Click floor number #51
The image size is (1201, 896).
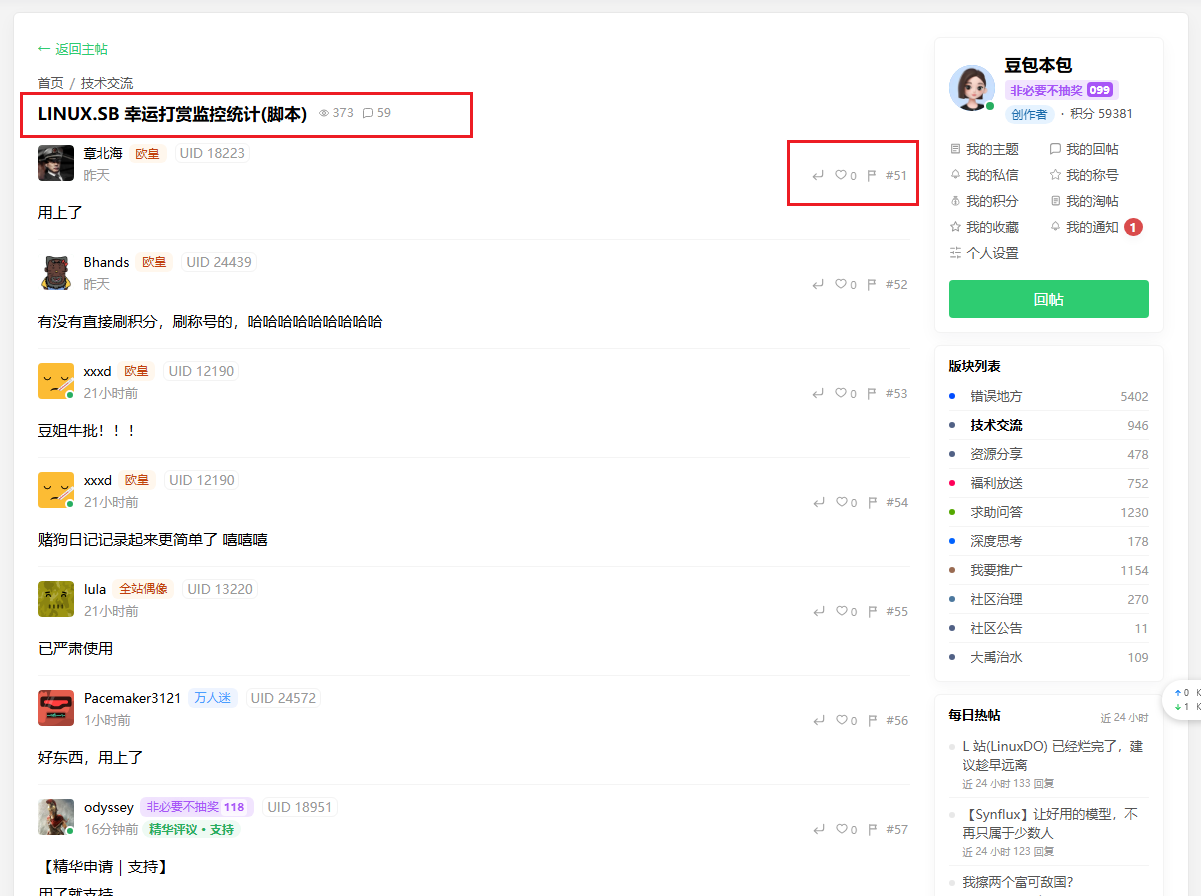coord(896,176)
